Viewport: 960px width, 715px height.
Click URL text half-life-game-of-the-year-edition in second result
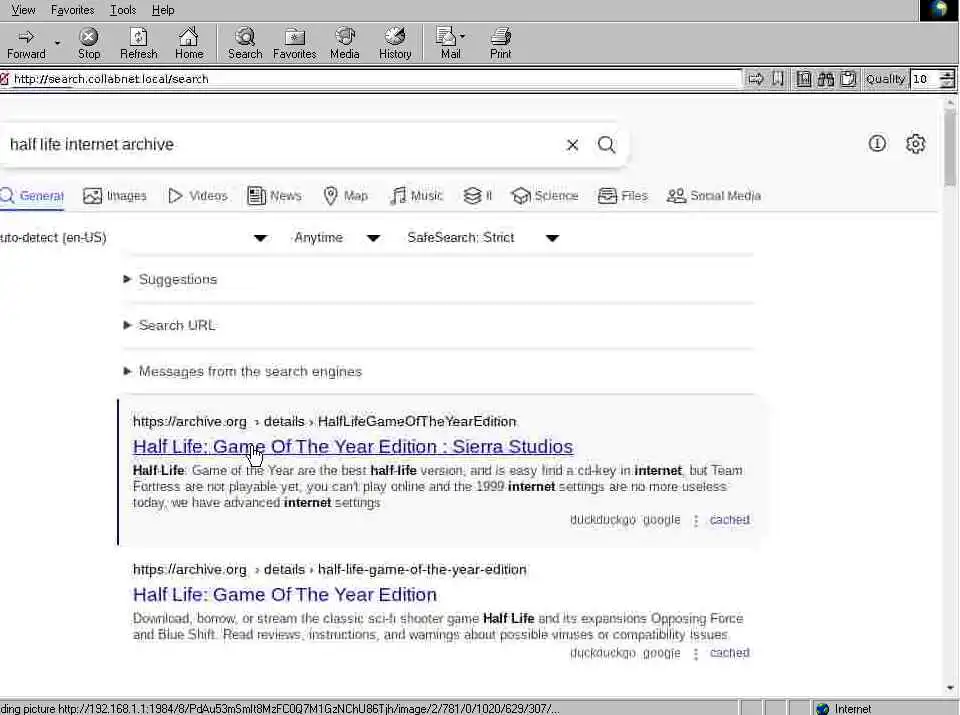(x=422, y=570)
